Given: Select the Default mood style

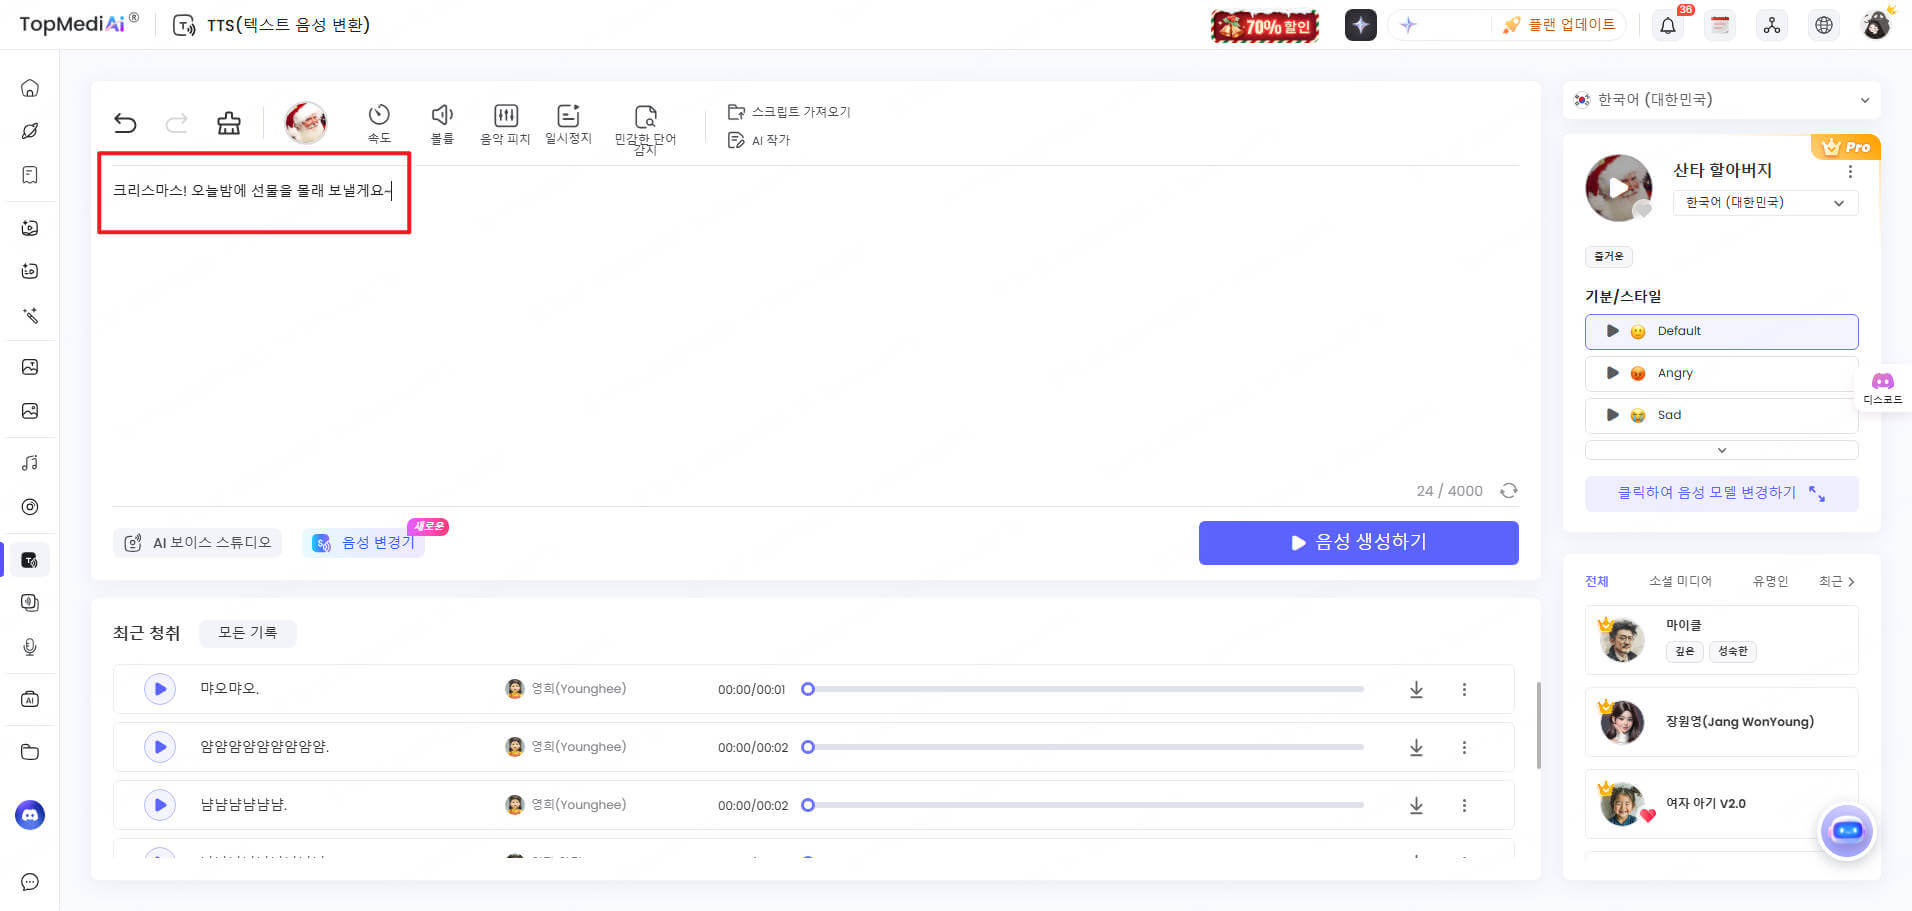Looking at the screenshot, I should click(x=1721, y=331).
